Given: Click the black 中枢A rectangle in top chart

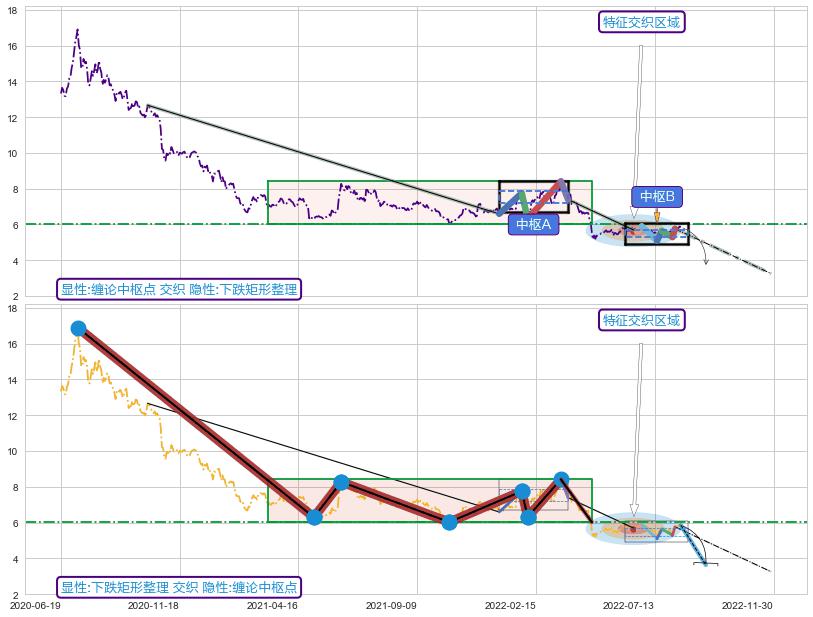Looking at the screenshot, I should click(533, 184).
